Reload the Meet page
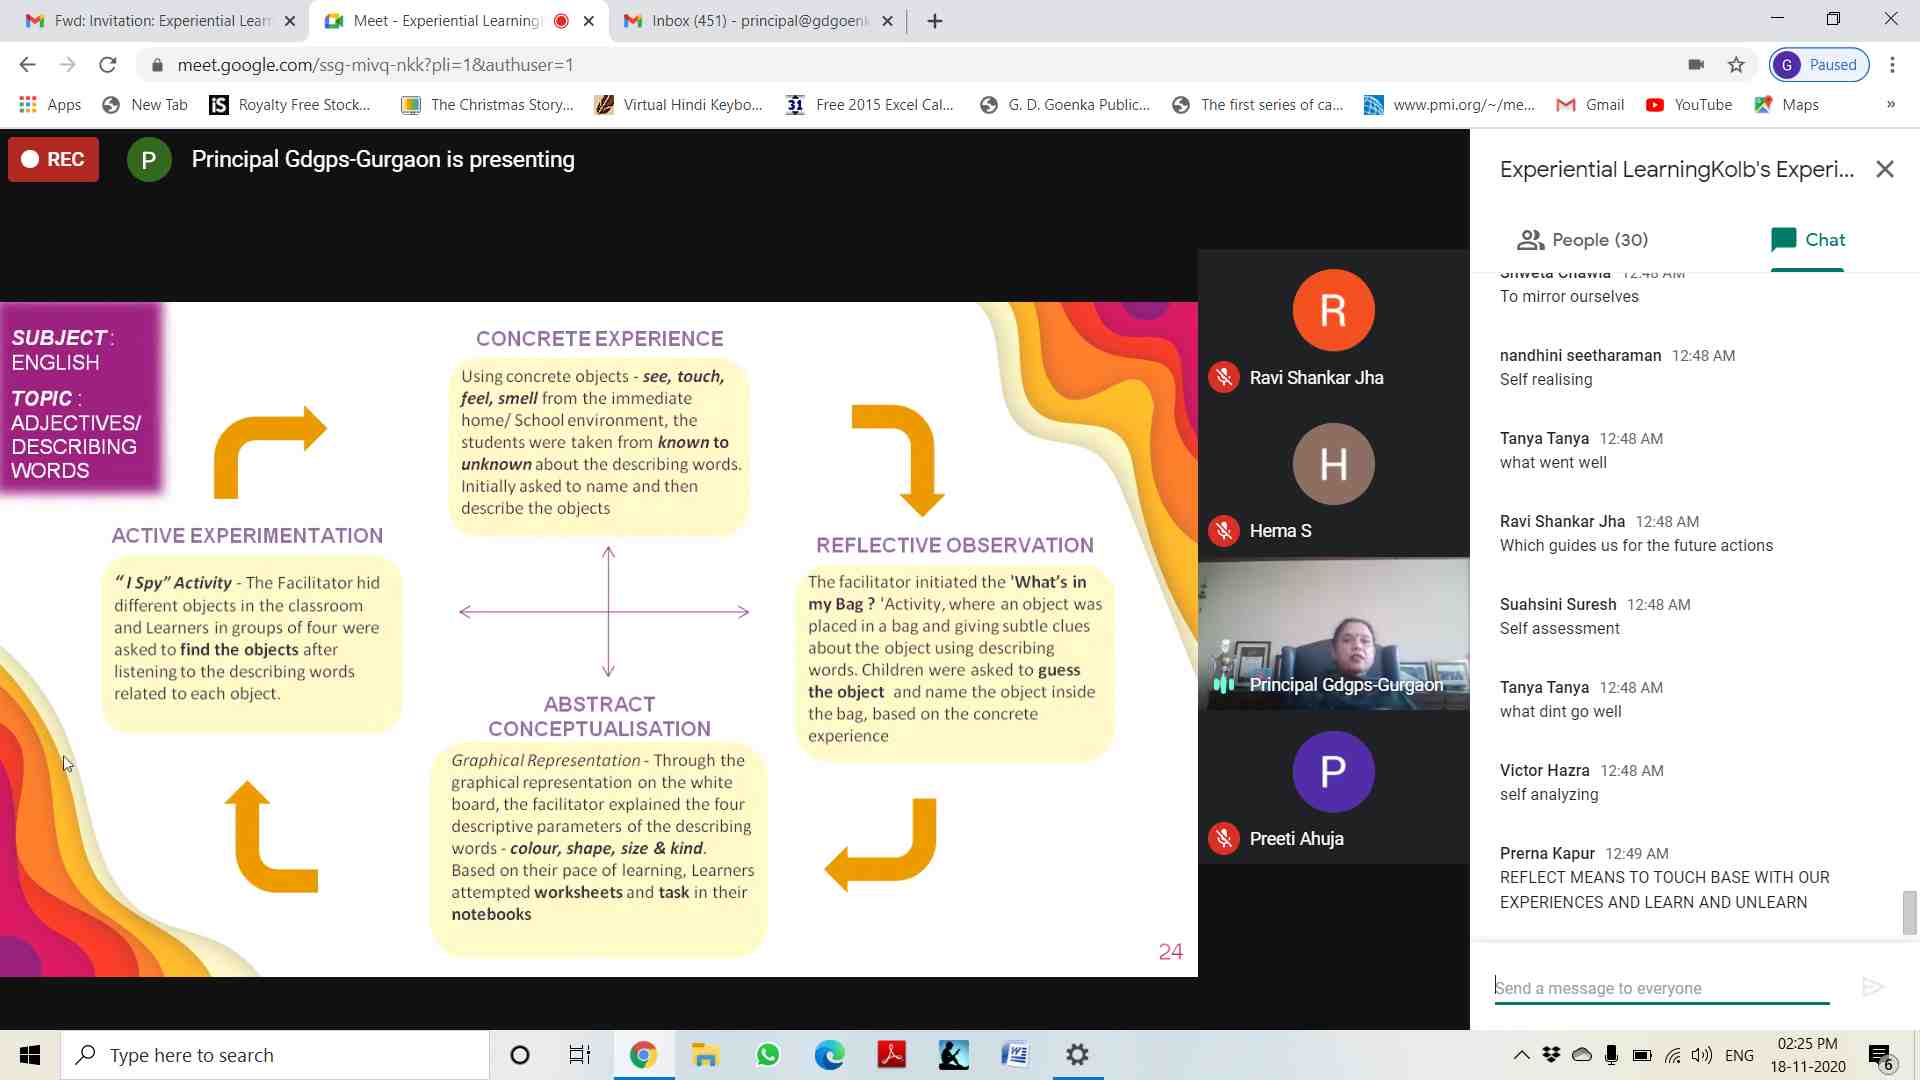 (108, 65)
